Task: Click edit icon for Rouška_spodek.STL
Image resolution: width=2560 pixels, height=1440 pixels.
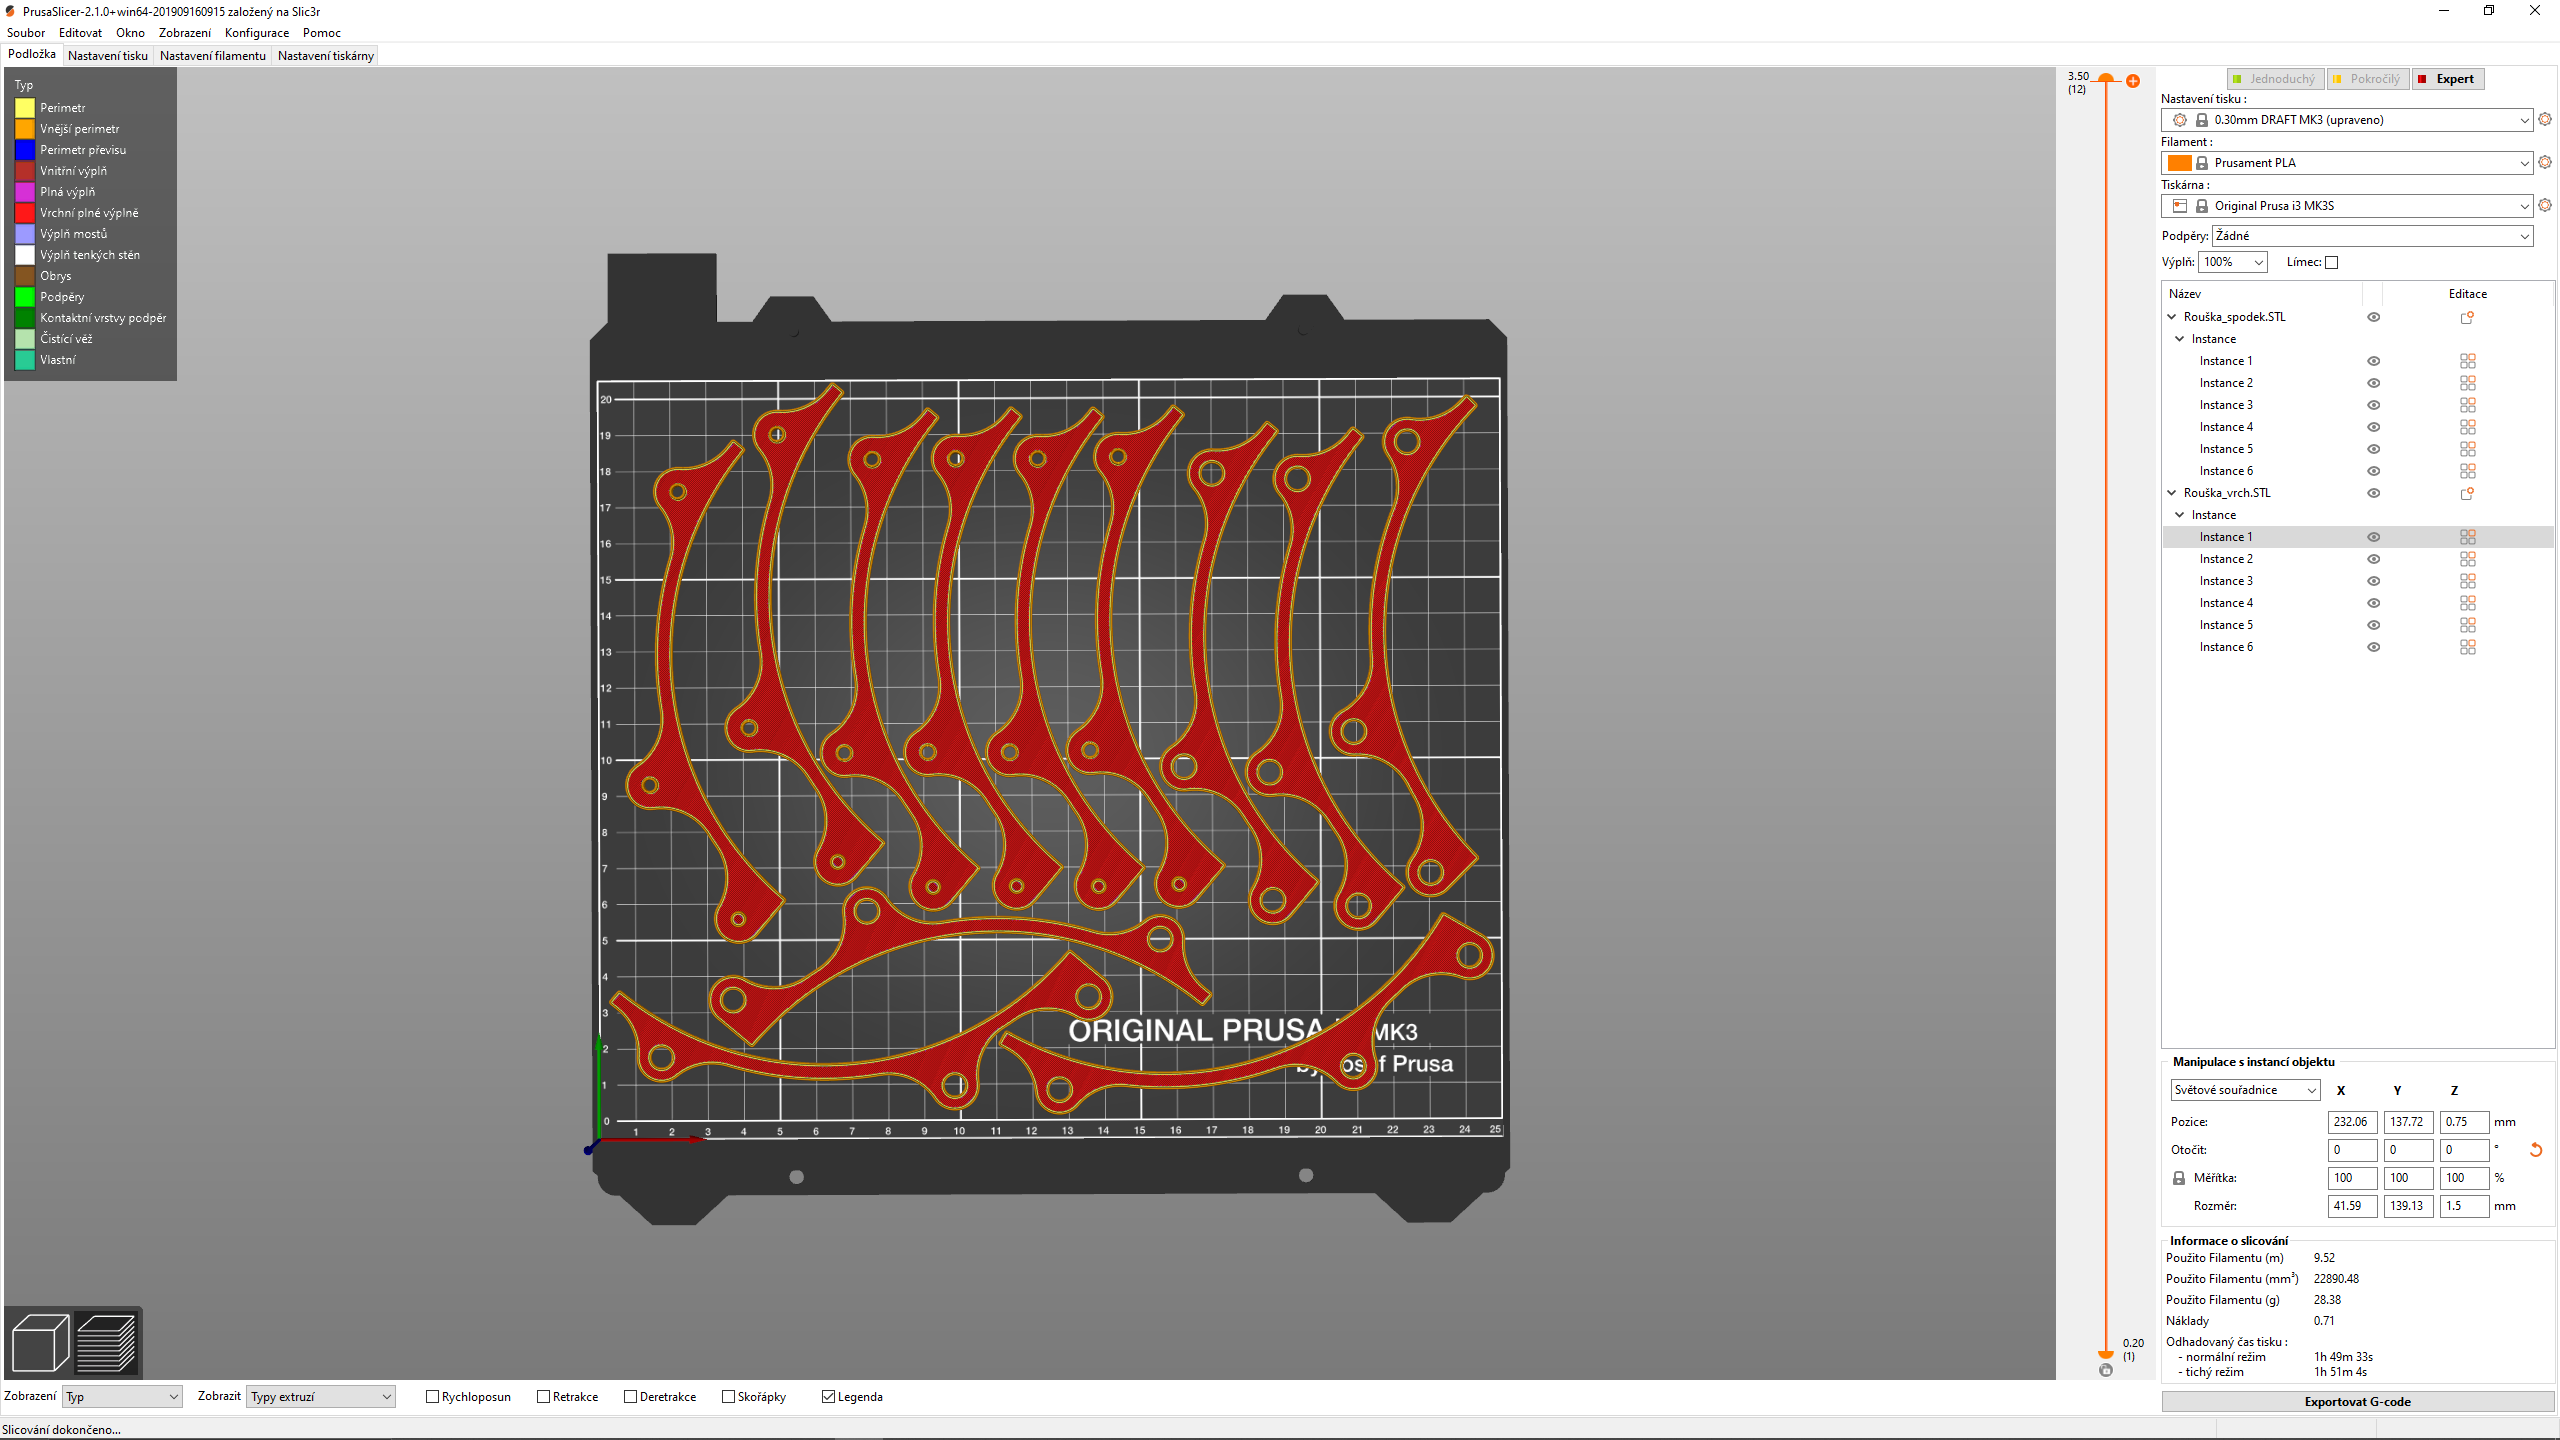Action: pyautogui.click(x=2467, y=317)
